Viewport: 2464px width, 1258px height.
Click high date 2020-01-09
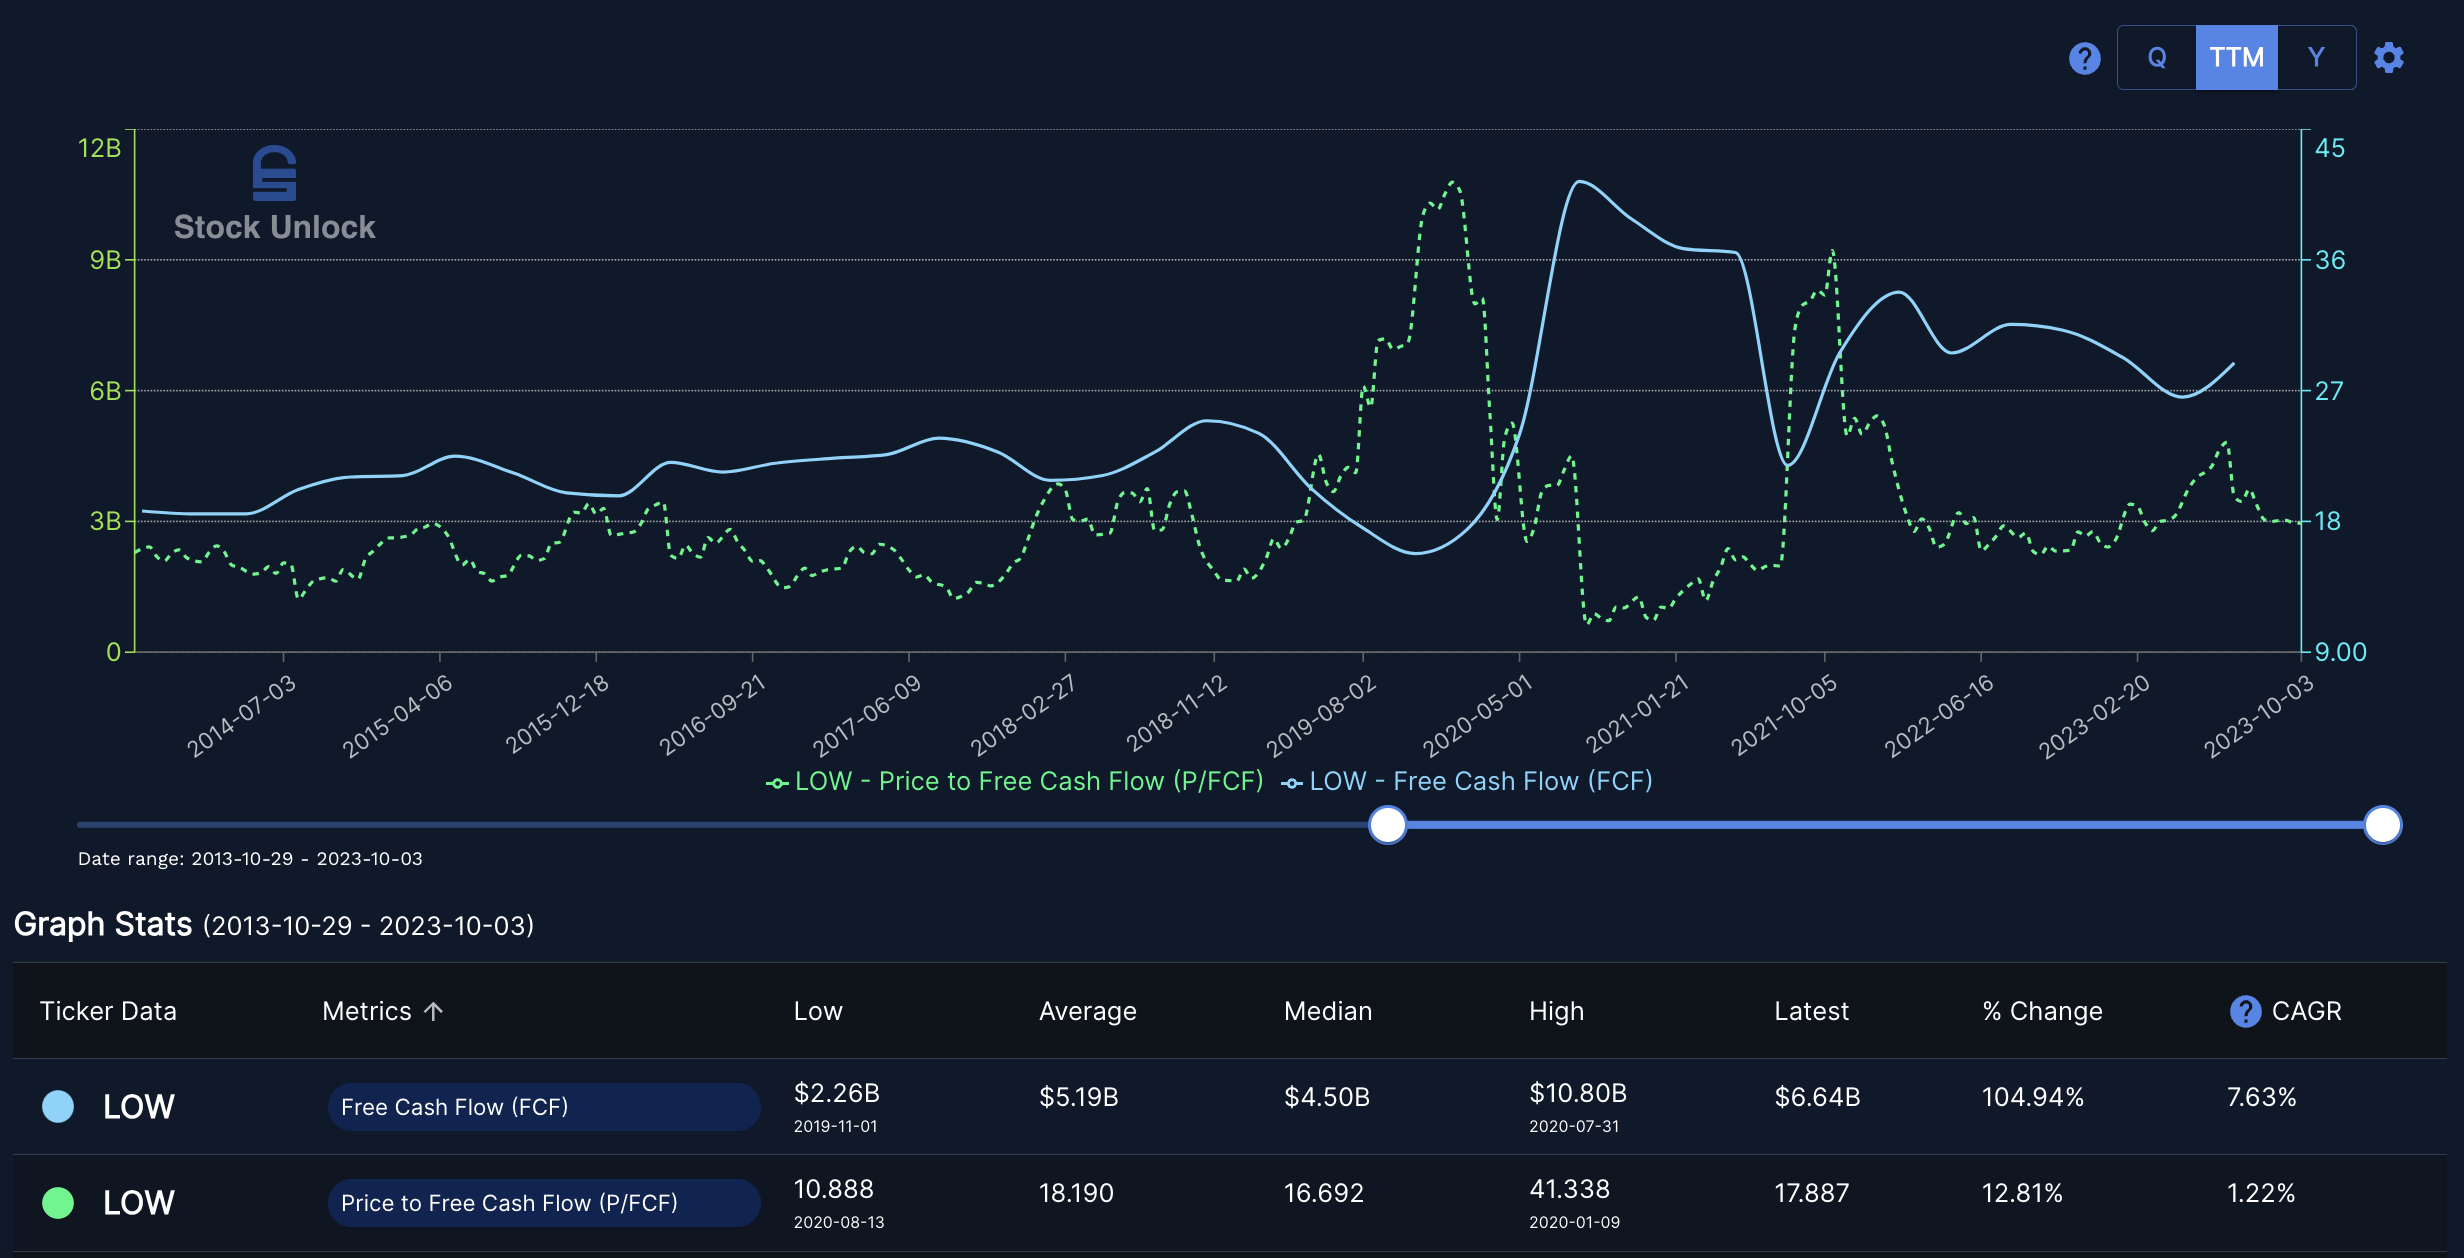click(1575, 1222)
